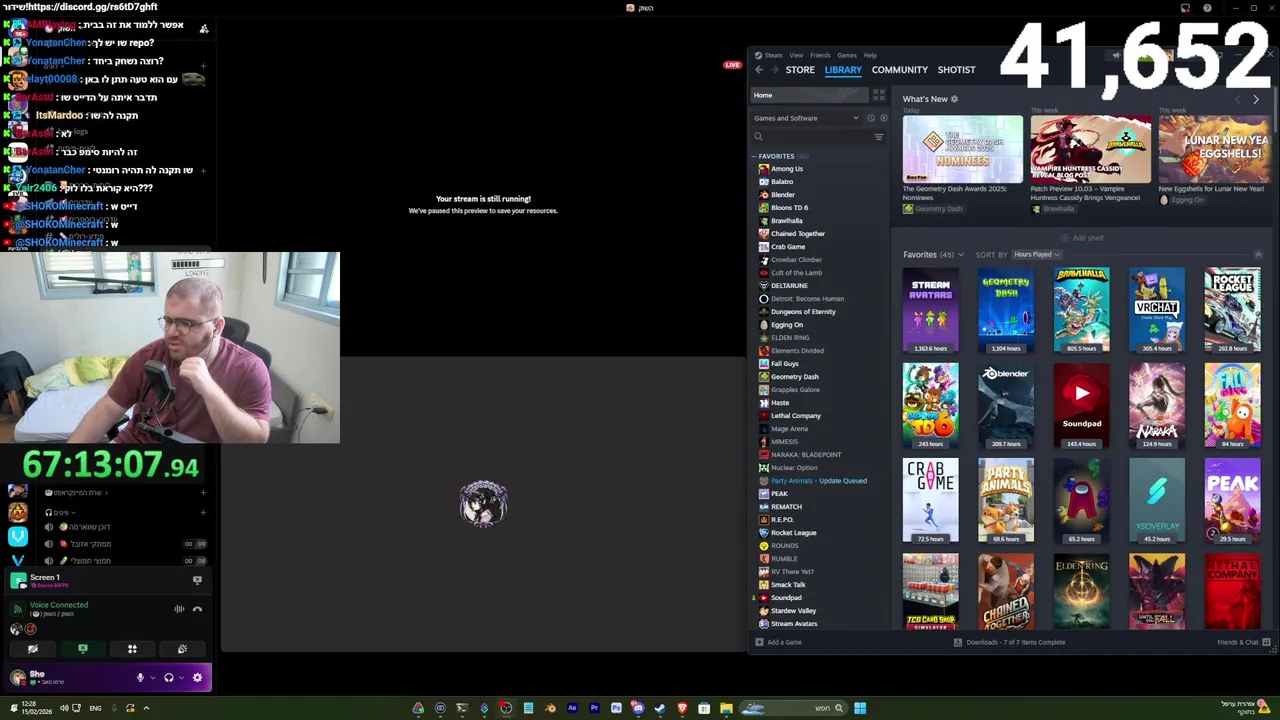Screen dimensions: 1280x720
Task: Open Games and Software filter dropdown
Action: point(805,118)
